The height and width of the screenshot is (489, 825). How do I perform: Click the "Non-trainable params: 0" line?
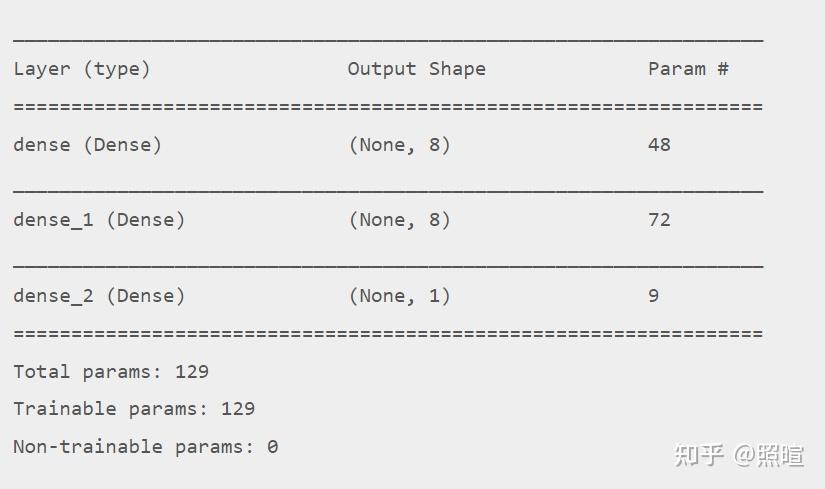(x=145, y=447)
